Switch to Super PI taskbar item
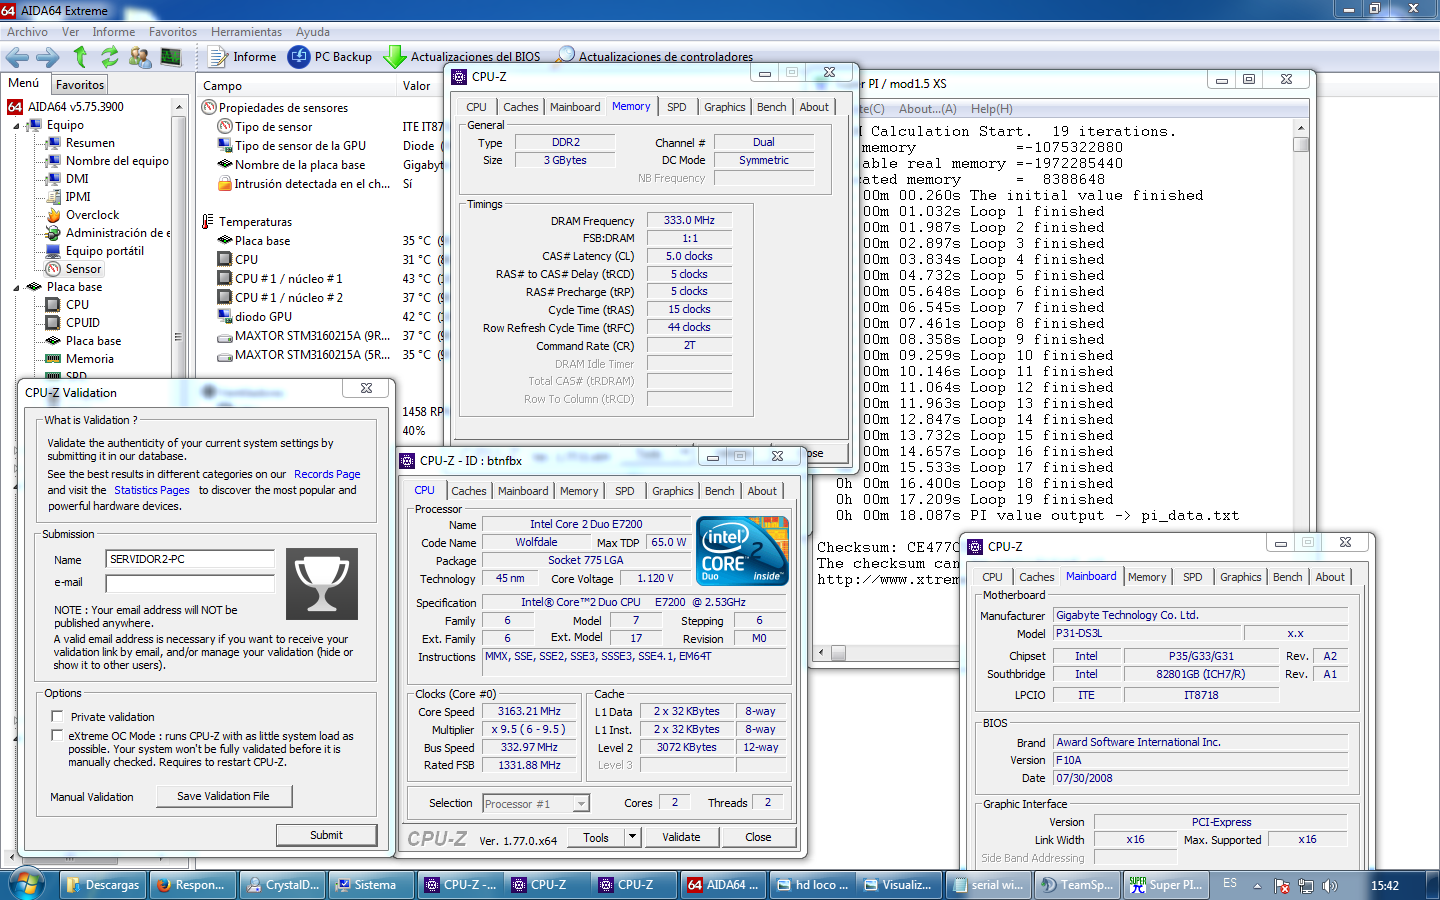The width and height of the screenshot is (1440, 900). click(1165, 885)
